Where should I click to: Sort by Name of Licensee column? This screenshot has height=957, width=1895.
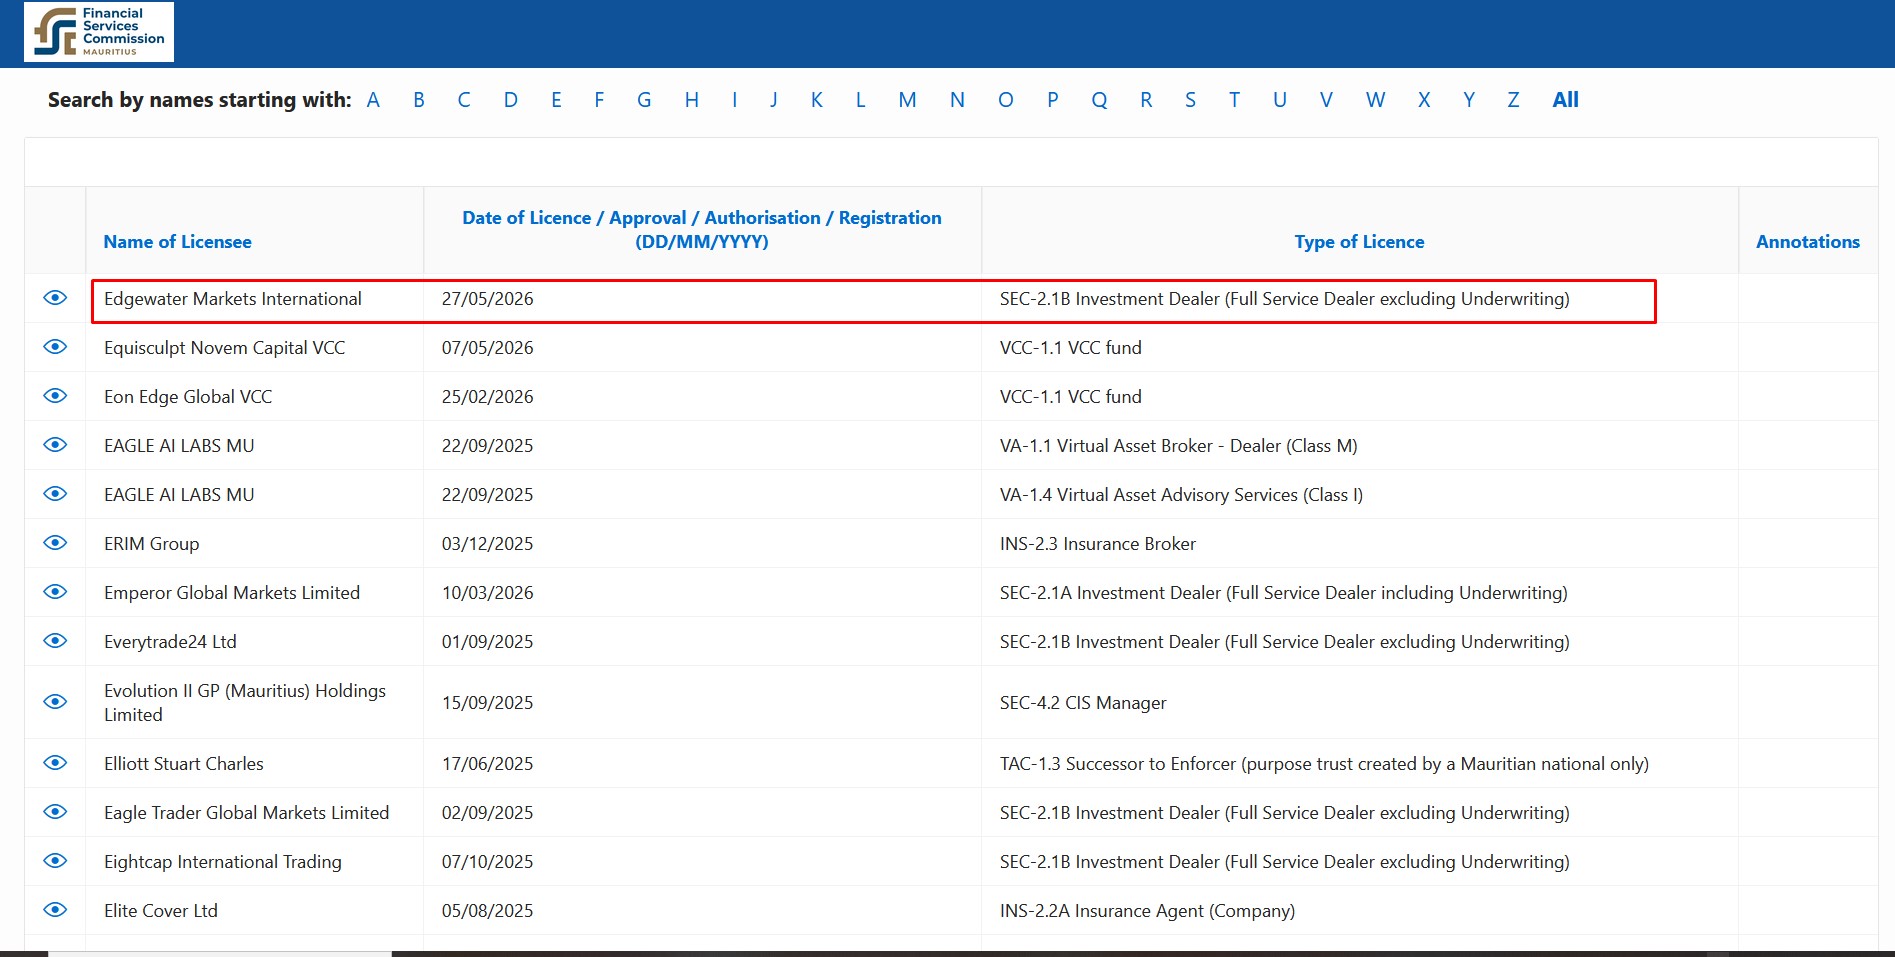coord(178,242)
